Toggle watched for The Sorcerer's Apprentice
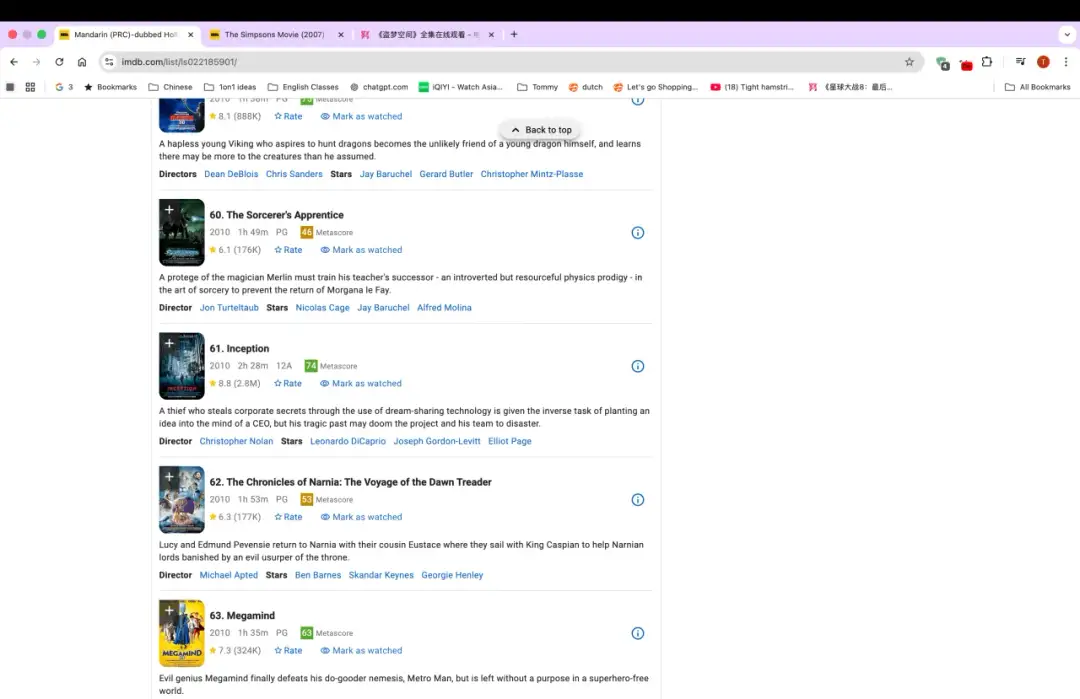 tap(361, 250)
